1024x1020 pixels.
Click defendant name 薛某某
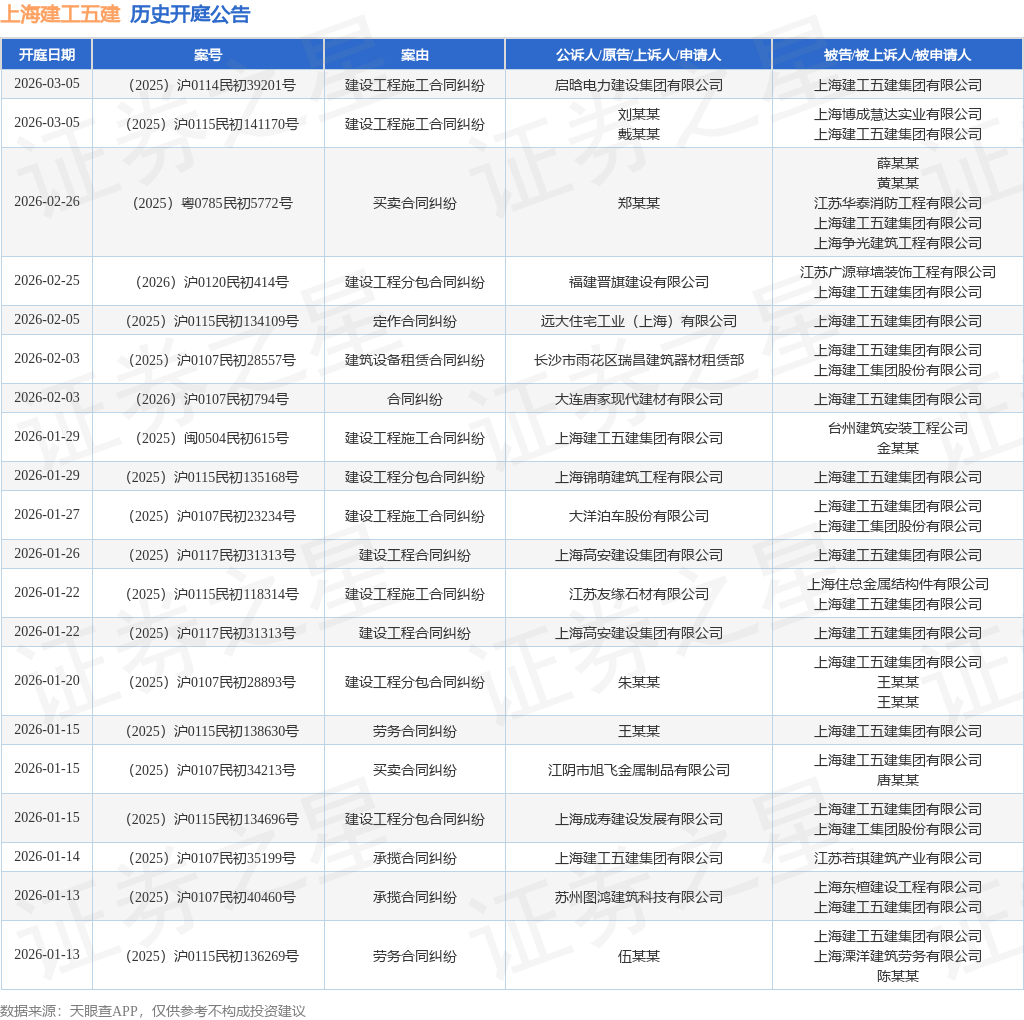897,163
